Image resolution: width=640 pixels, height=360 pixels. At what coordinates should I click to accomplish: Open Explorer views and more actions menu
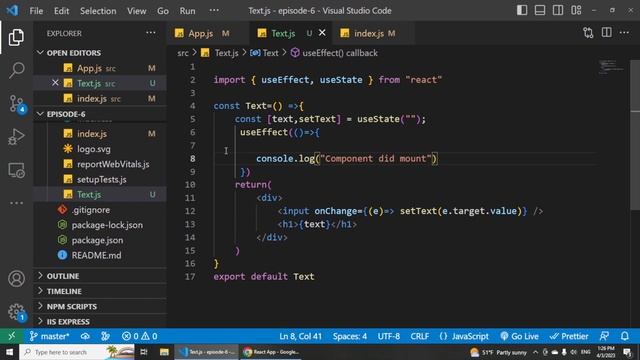(x=151, y=33)
